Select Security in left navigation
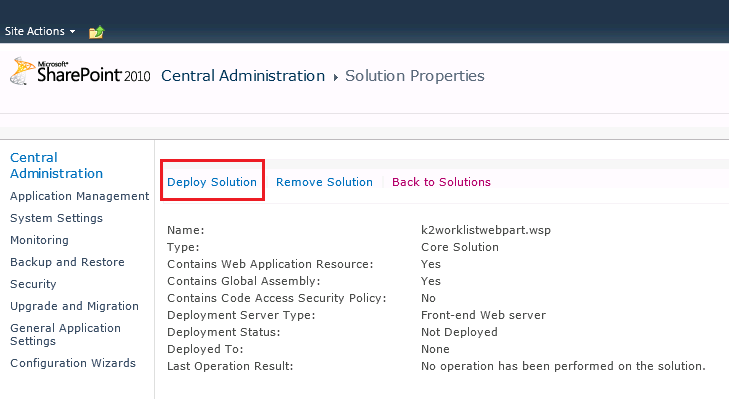Image resolution: width=729 pixels, height=399 pixels. pyautogui.click(x=33, y=284)
